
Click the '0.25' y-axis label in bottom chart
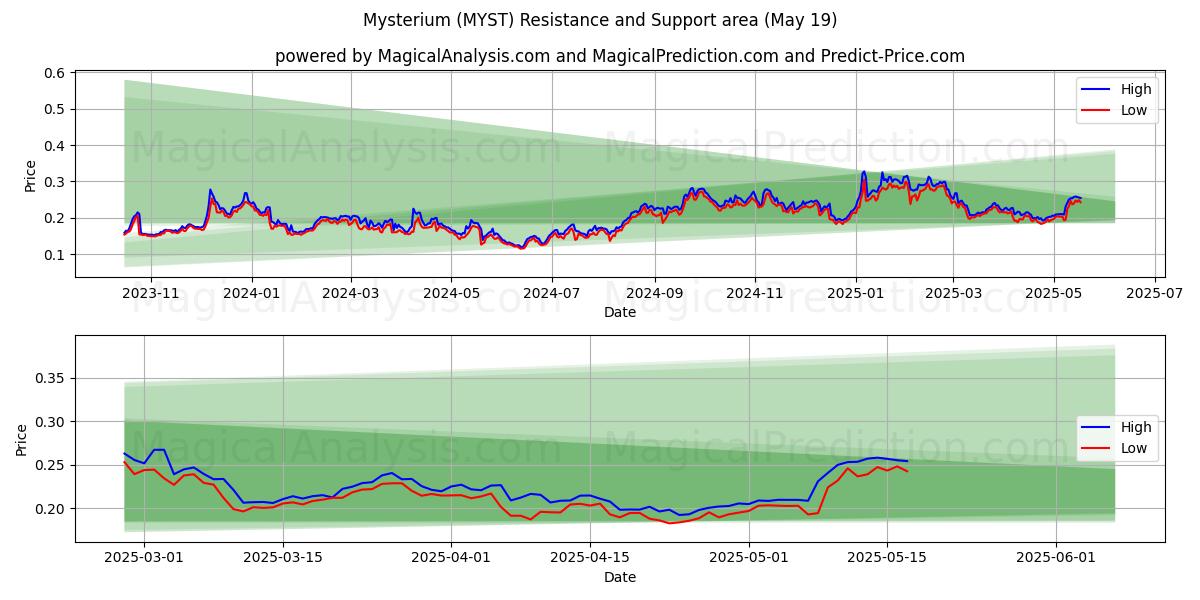50,465
